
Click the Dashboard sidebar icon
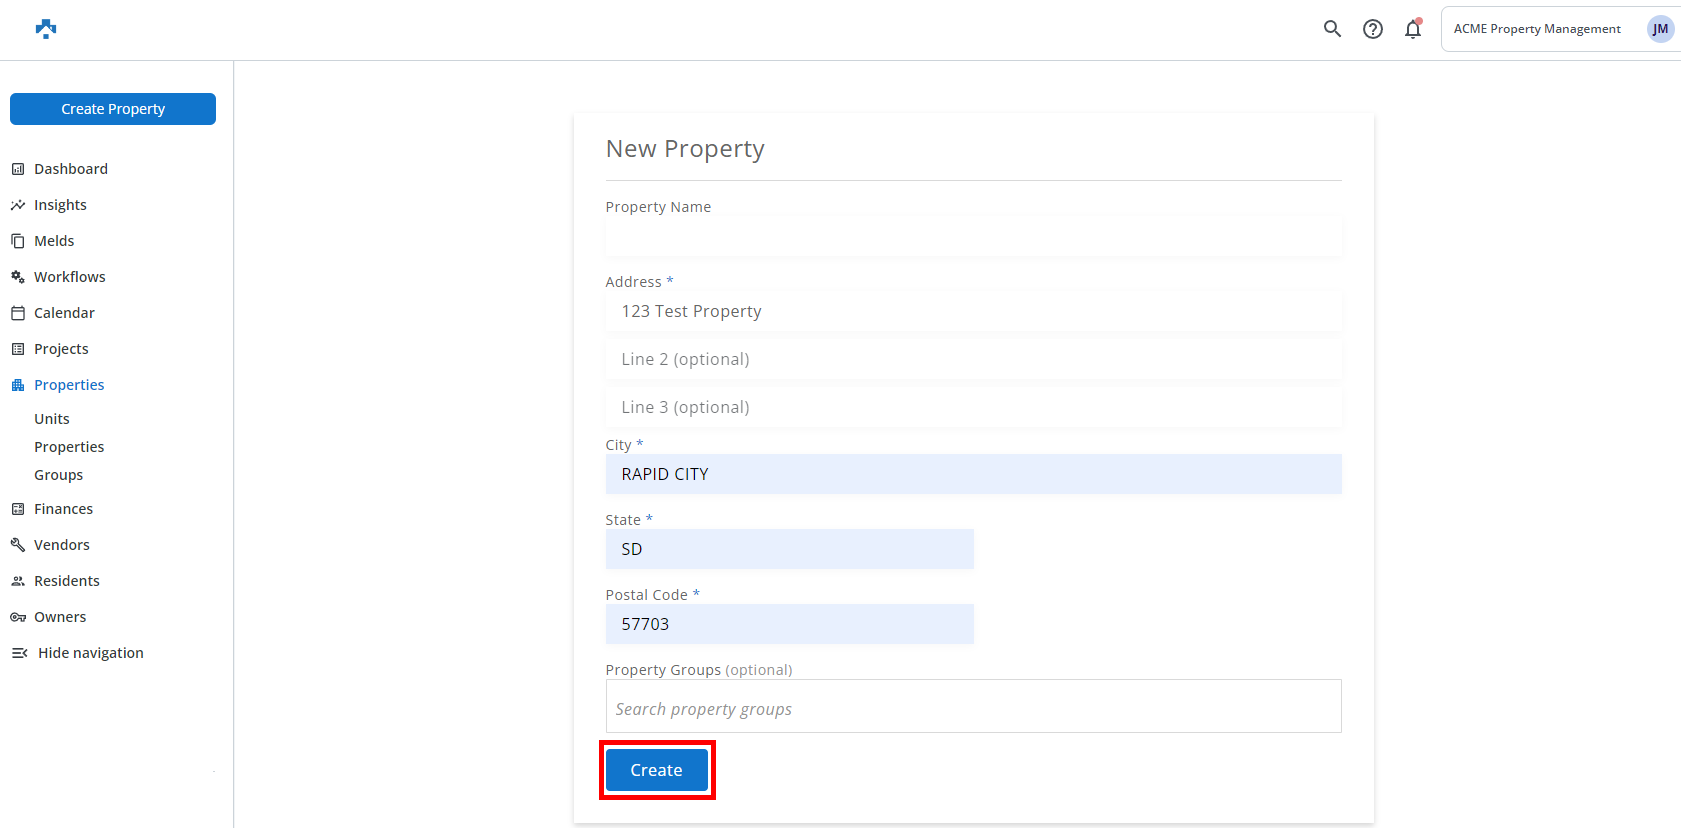tap(18, 169)
